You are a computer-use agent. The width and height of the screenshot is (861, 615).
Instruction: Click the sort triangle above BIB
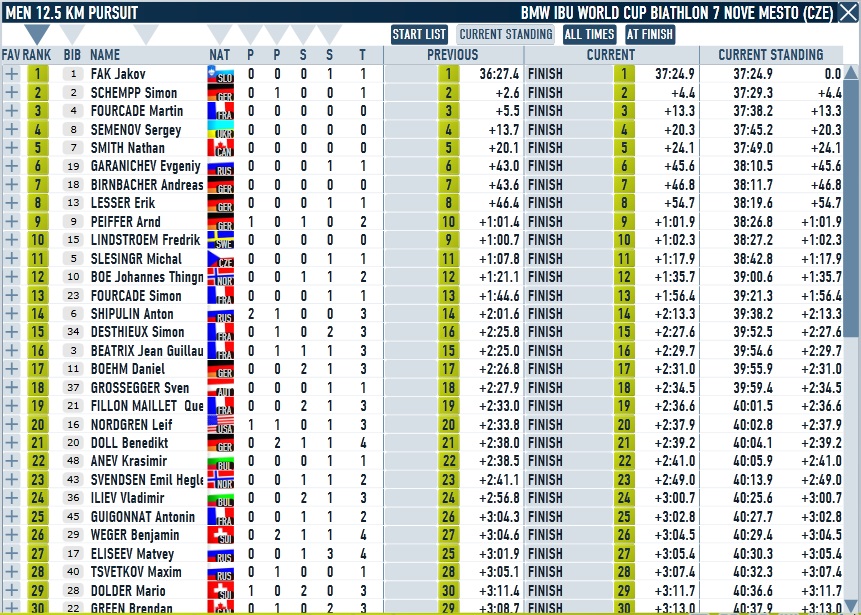pyautogui.click(x=72, y=34)
